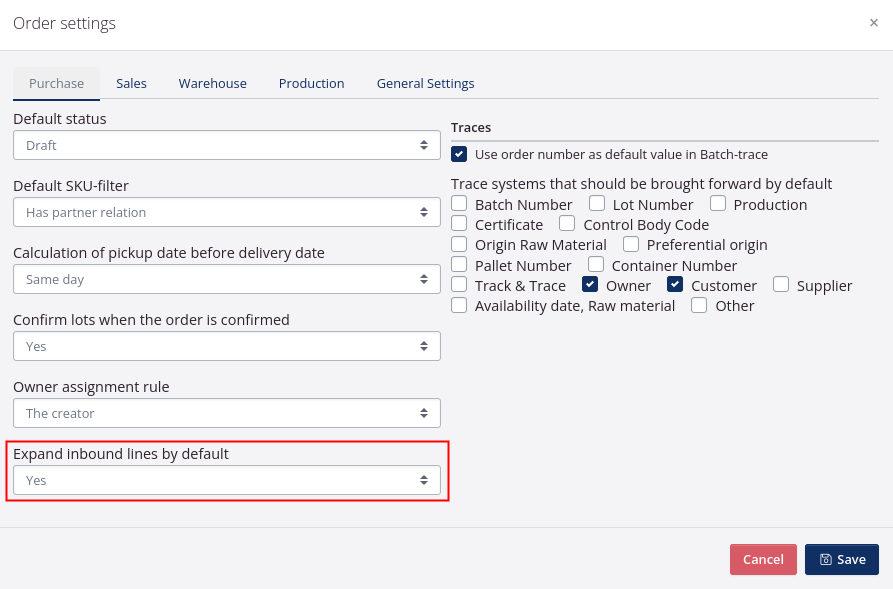Open the Confirm lots dropdown
The image size is (893, 589).
(226, 346)
